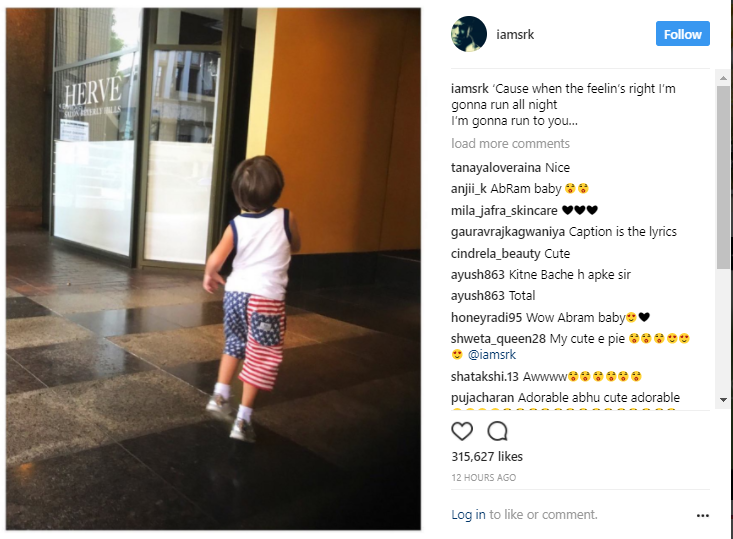Open the three-dot more options menu
This screenshot has width=733, height=539.
pyautogui.click(x=703, y=516)
